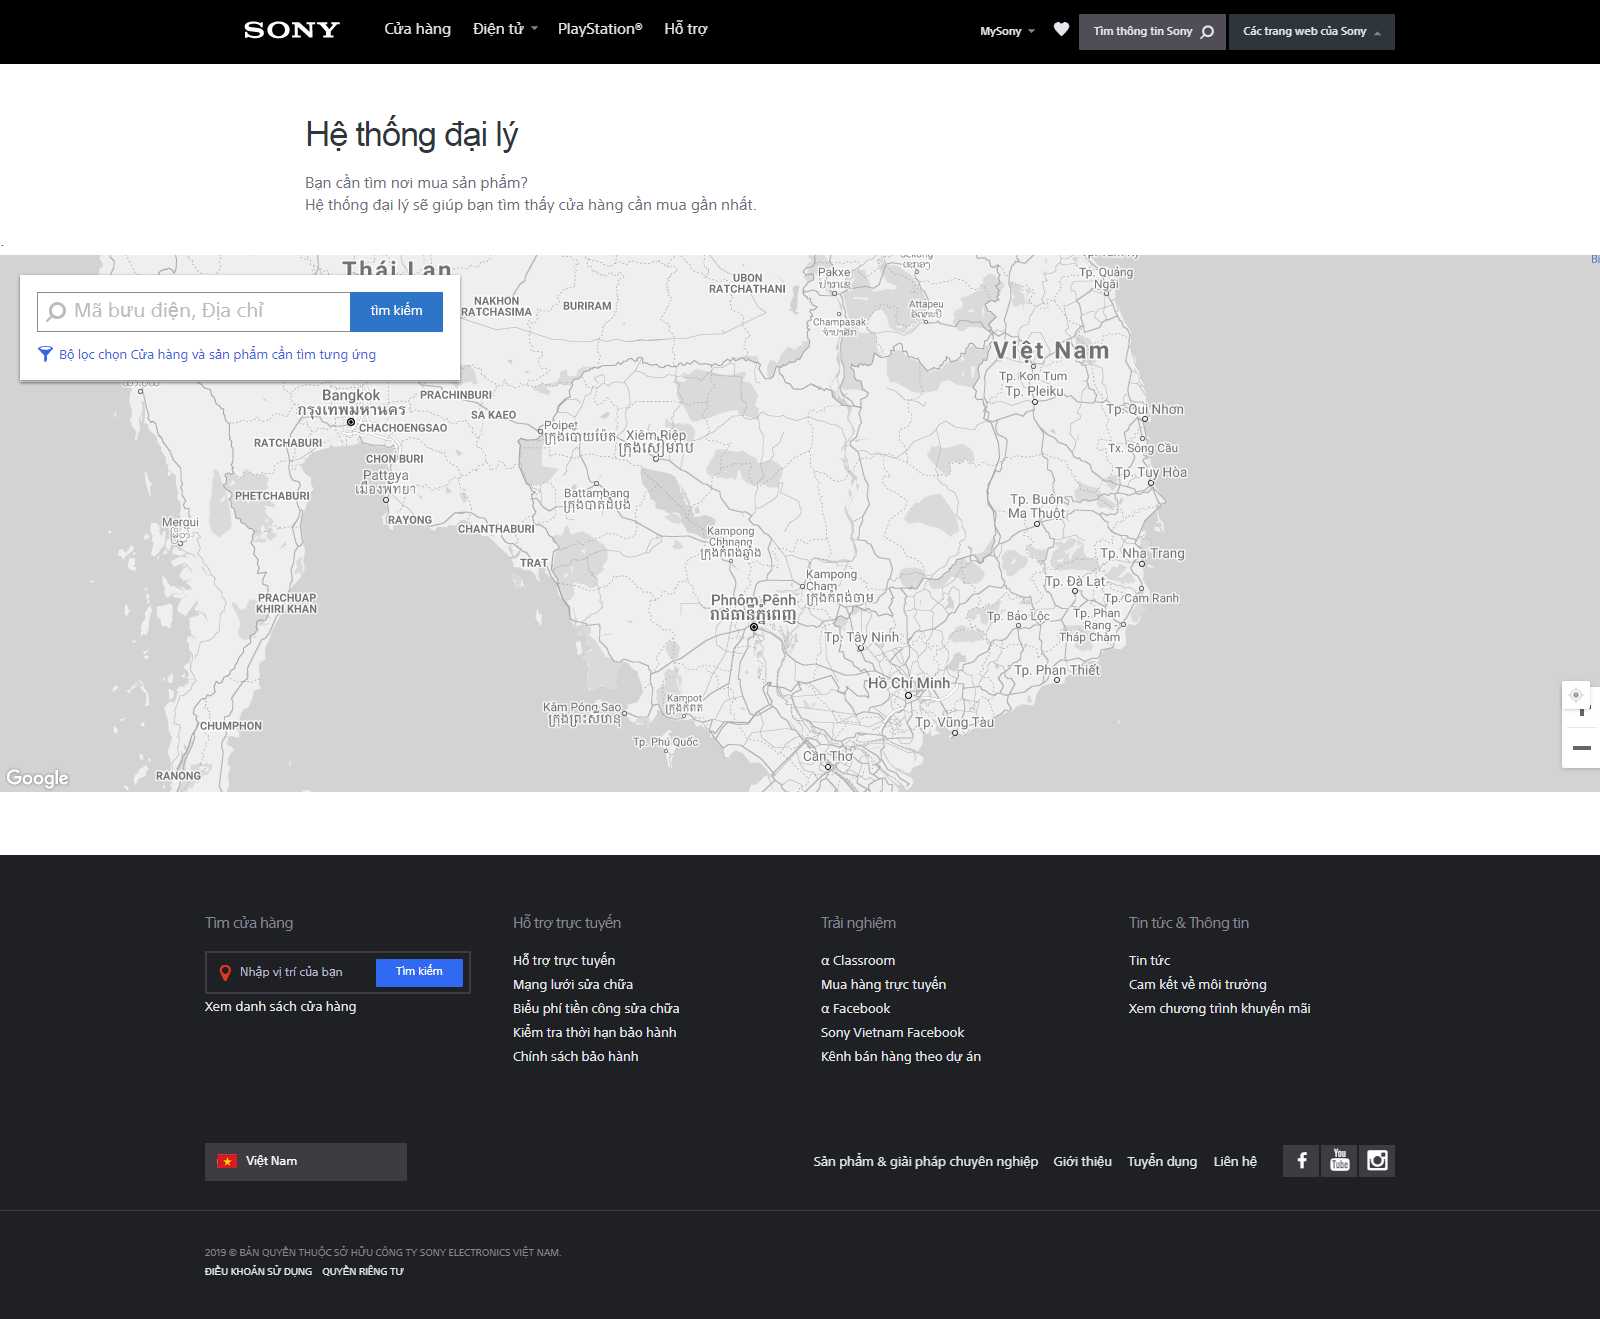This screenshot has height=1319, width=1600.
Task: Click the Tìm thông tin Sony search box
Action: click(1151, 31)
